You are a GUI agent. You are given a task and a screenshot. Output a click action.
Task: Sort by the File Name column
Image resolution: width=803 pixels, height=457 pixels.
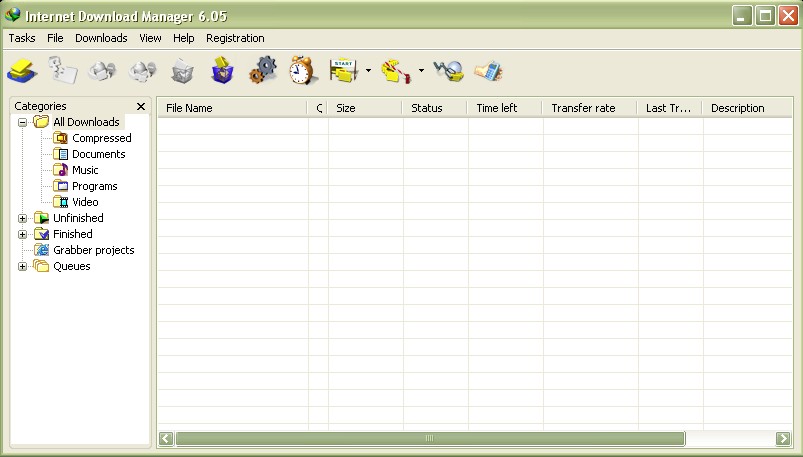[233, 108]
